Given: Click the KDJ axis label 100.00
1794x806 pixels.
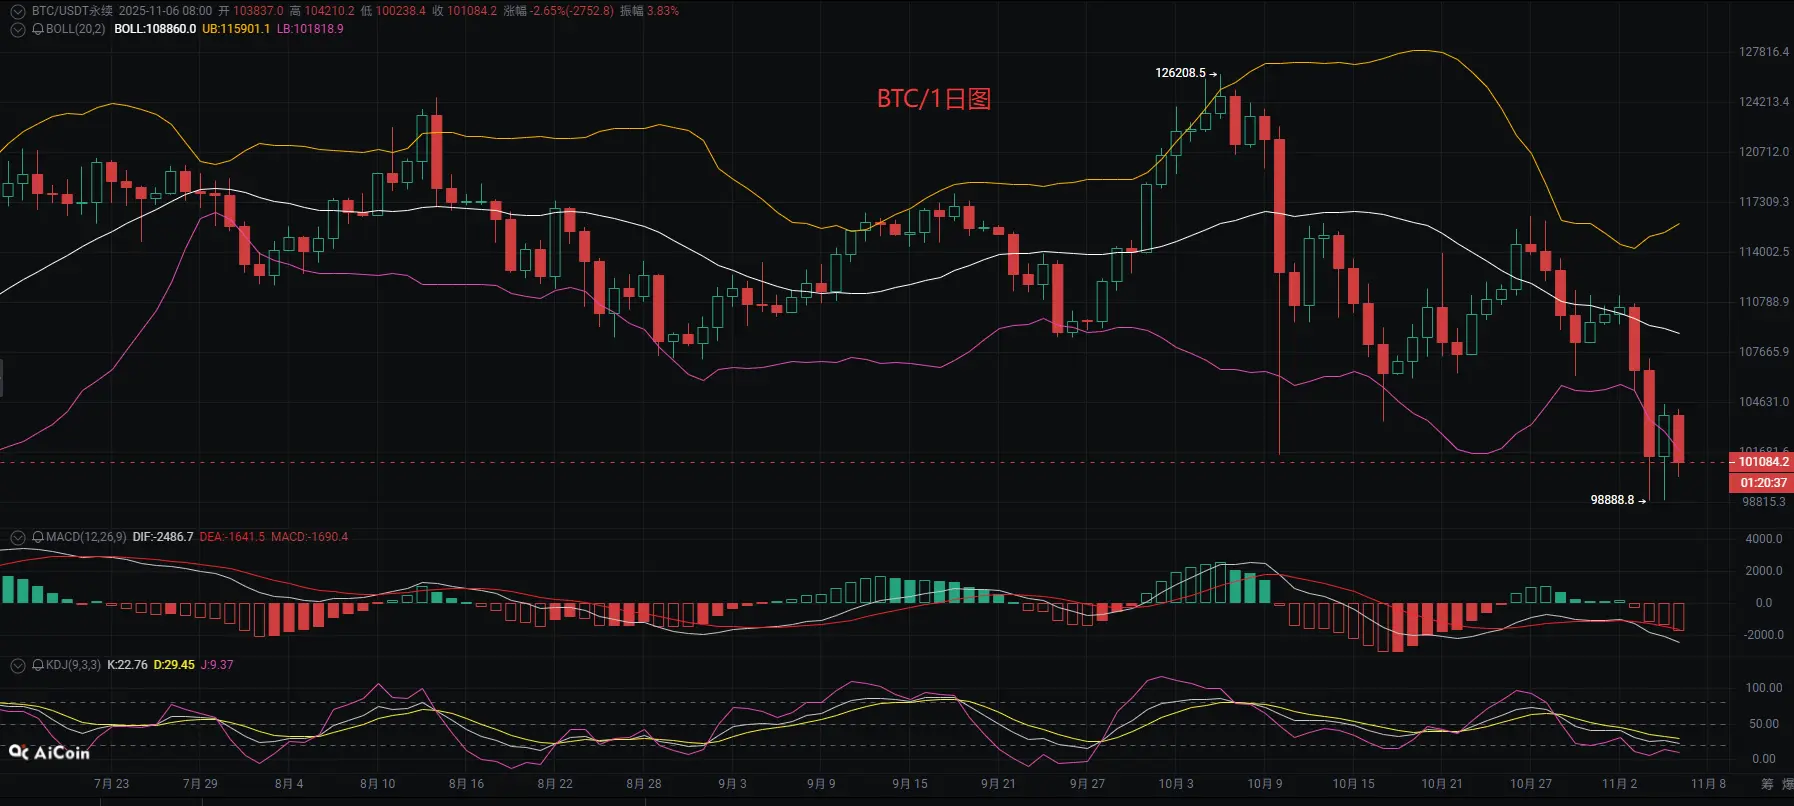Looking at the screenshot, I should (x=1764, y=688).
